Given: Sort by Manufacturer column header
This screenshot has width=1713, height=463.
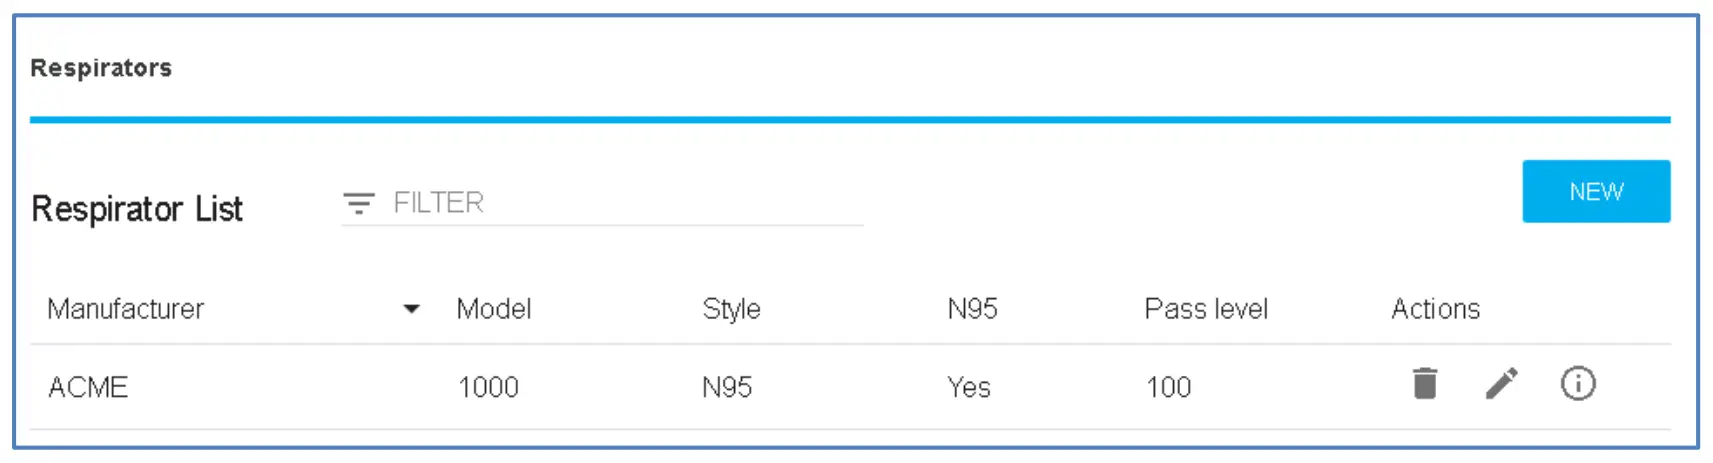Looking at the screenshot, I should click(x=126, y=309).
